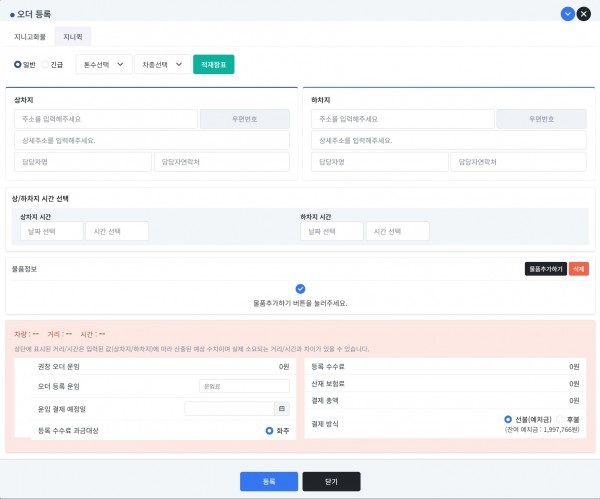This screenshot has height=499, width=600.
Task: Open 하차지 시간 선택 picker
Action: coord(398,231)
